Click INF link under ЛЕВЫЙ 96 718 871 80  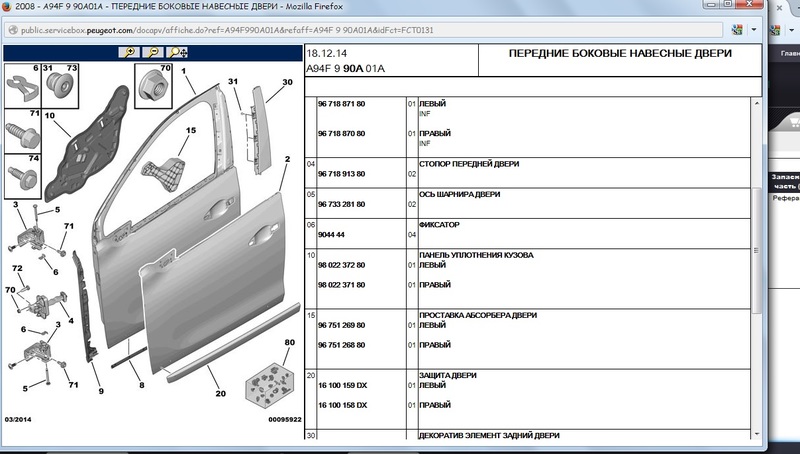click(x=424, y=114)
